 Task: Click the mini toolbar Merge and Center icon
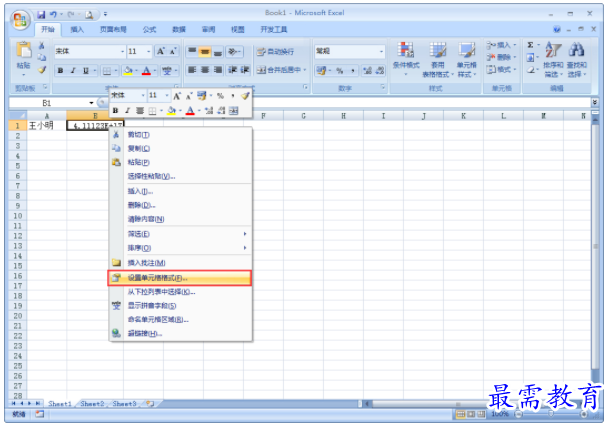pyautogui.click(x=233, y=111)
